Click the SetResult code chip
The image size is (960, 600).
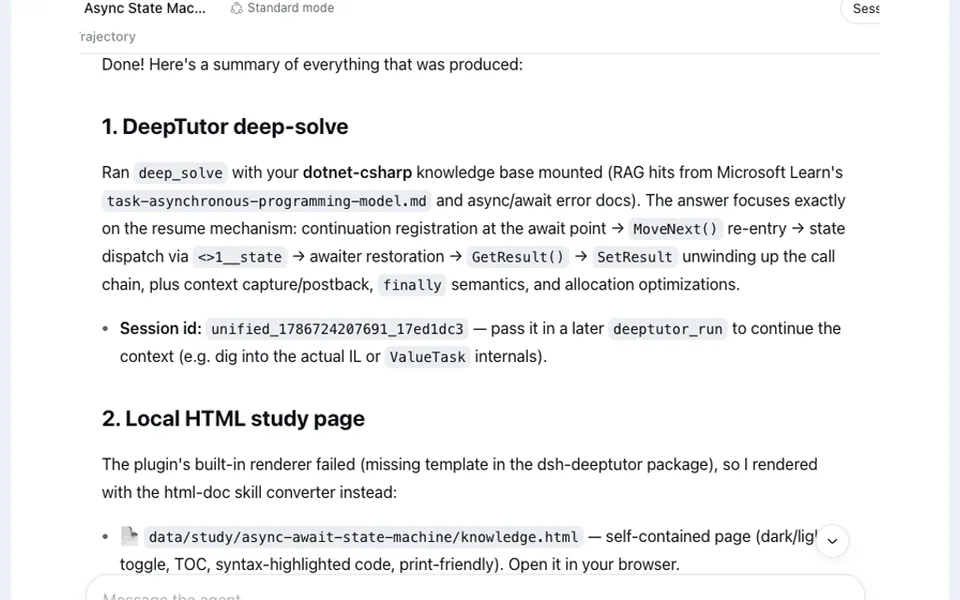[x=634, y=258]
